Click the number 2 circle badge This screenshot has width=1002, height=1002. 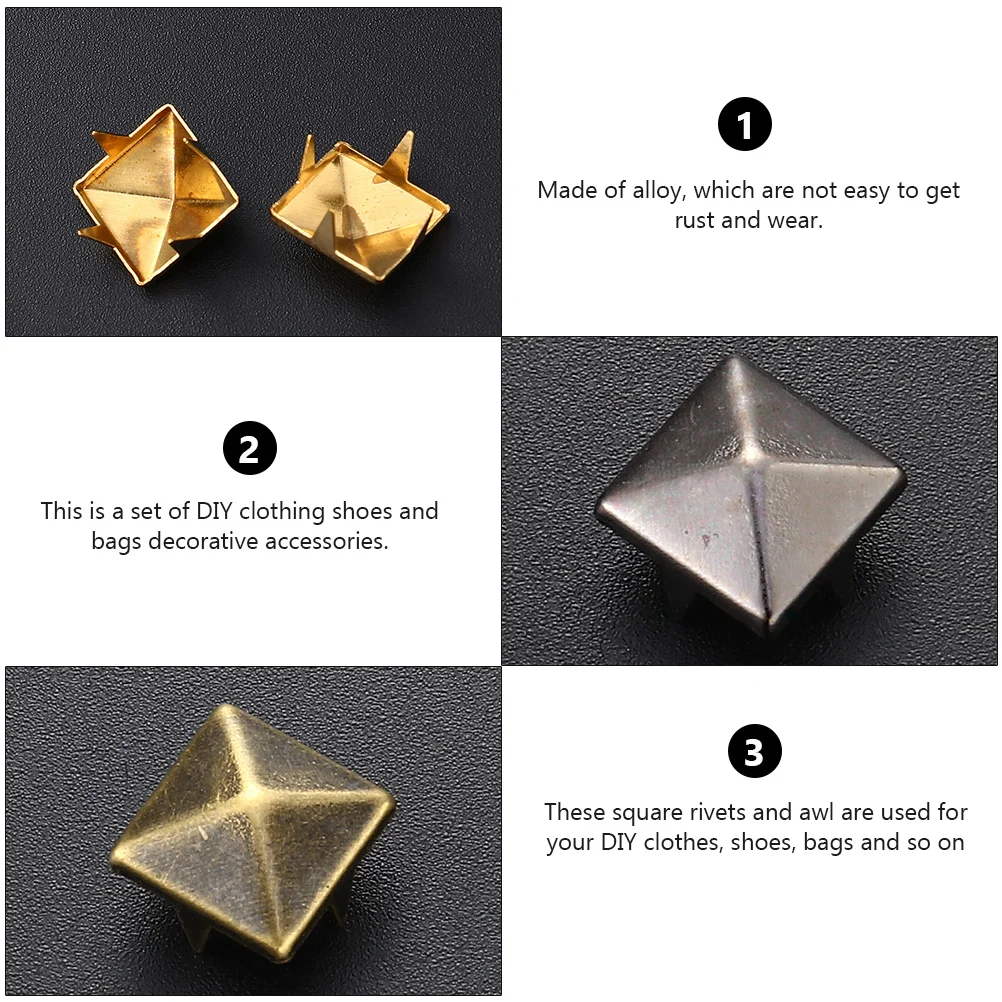tap(250, 448)
